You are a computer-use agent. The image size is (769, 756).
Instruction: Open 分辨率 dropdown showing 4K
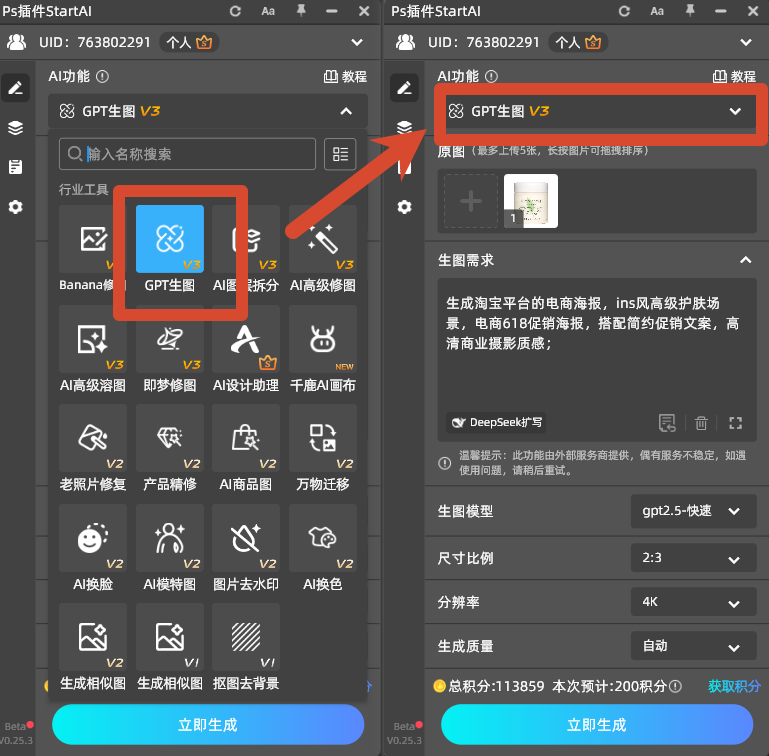pos(693,602)
